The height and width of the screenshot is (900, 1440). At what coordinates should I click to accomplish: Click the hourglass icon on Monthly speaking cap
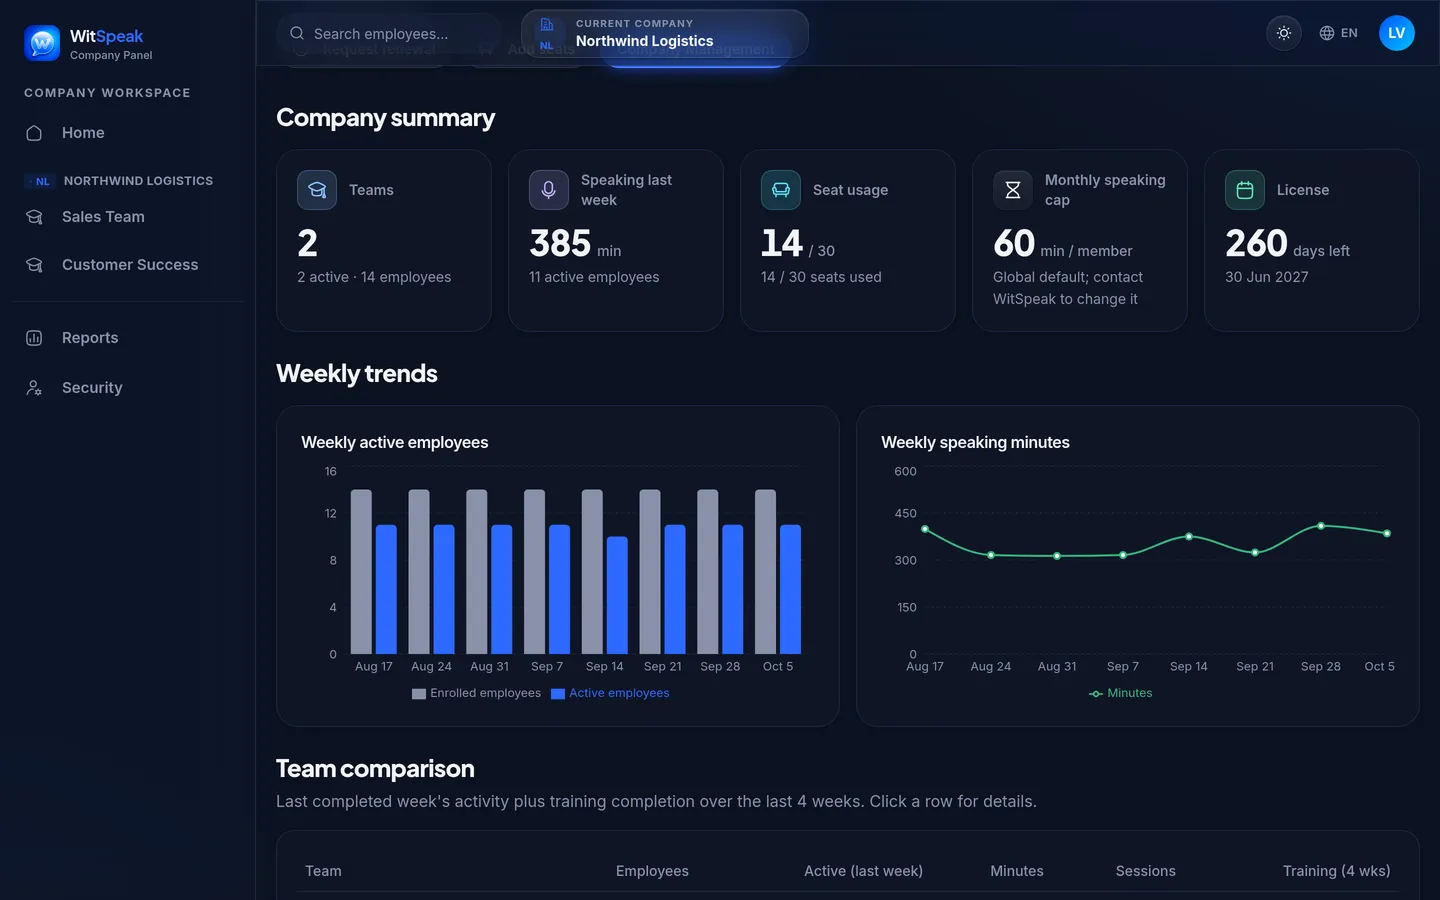point(1013,190)
